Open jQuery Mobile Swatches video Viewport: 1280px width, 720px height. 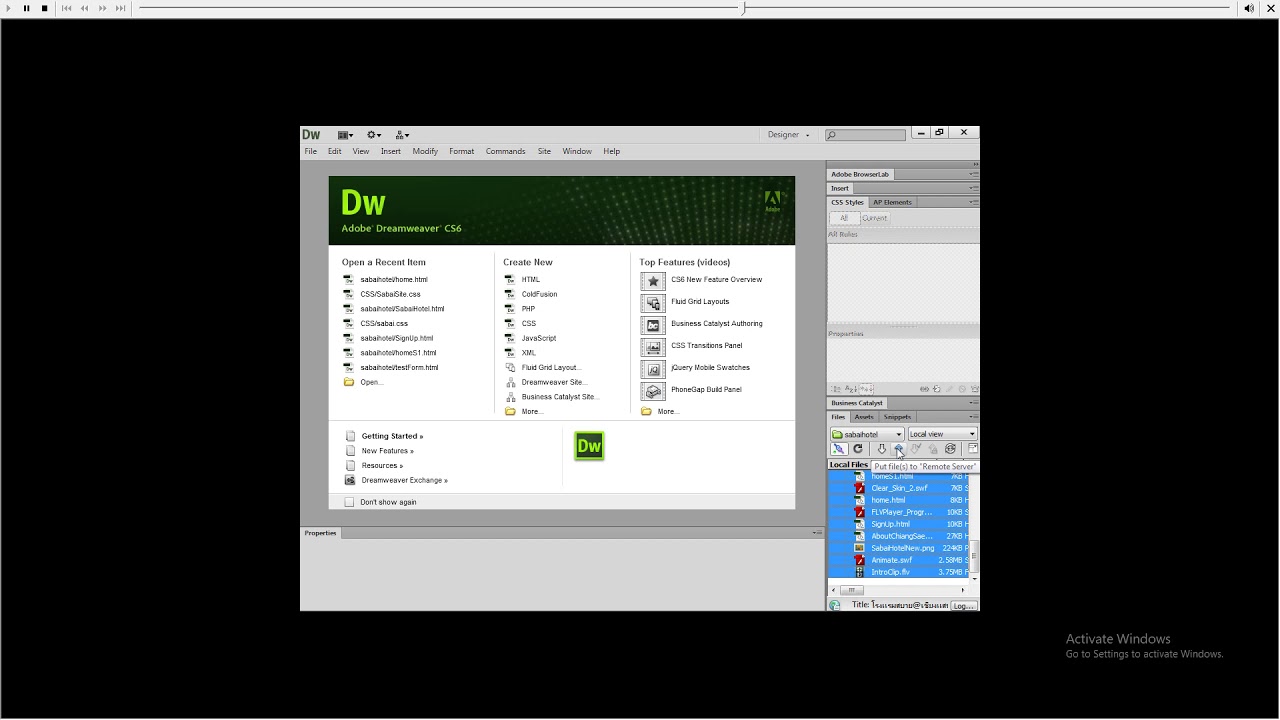click(x=710, y=368)
